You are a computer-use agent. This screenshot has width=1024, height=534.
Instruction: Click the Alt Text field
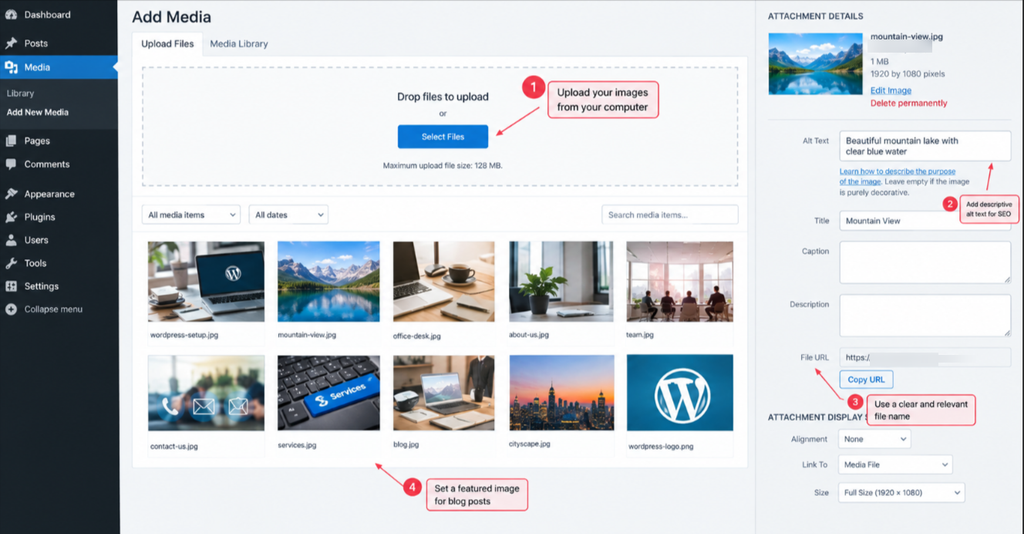click(x=925, y=146)
